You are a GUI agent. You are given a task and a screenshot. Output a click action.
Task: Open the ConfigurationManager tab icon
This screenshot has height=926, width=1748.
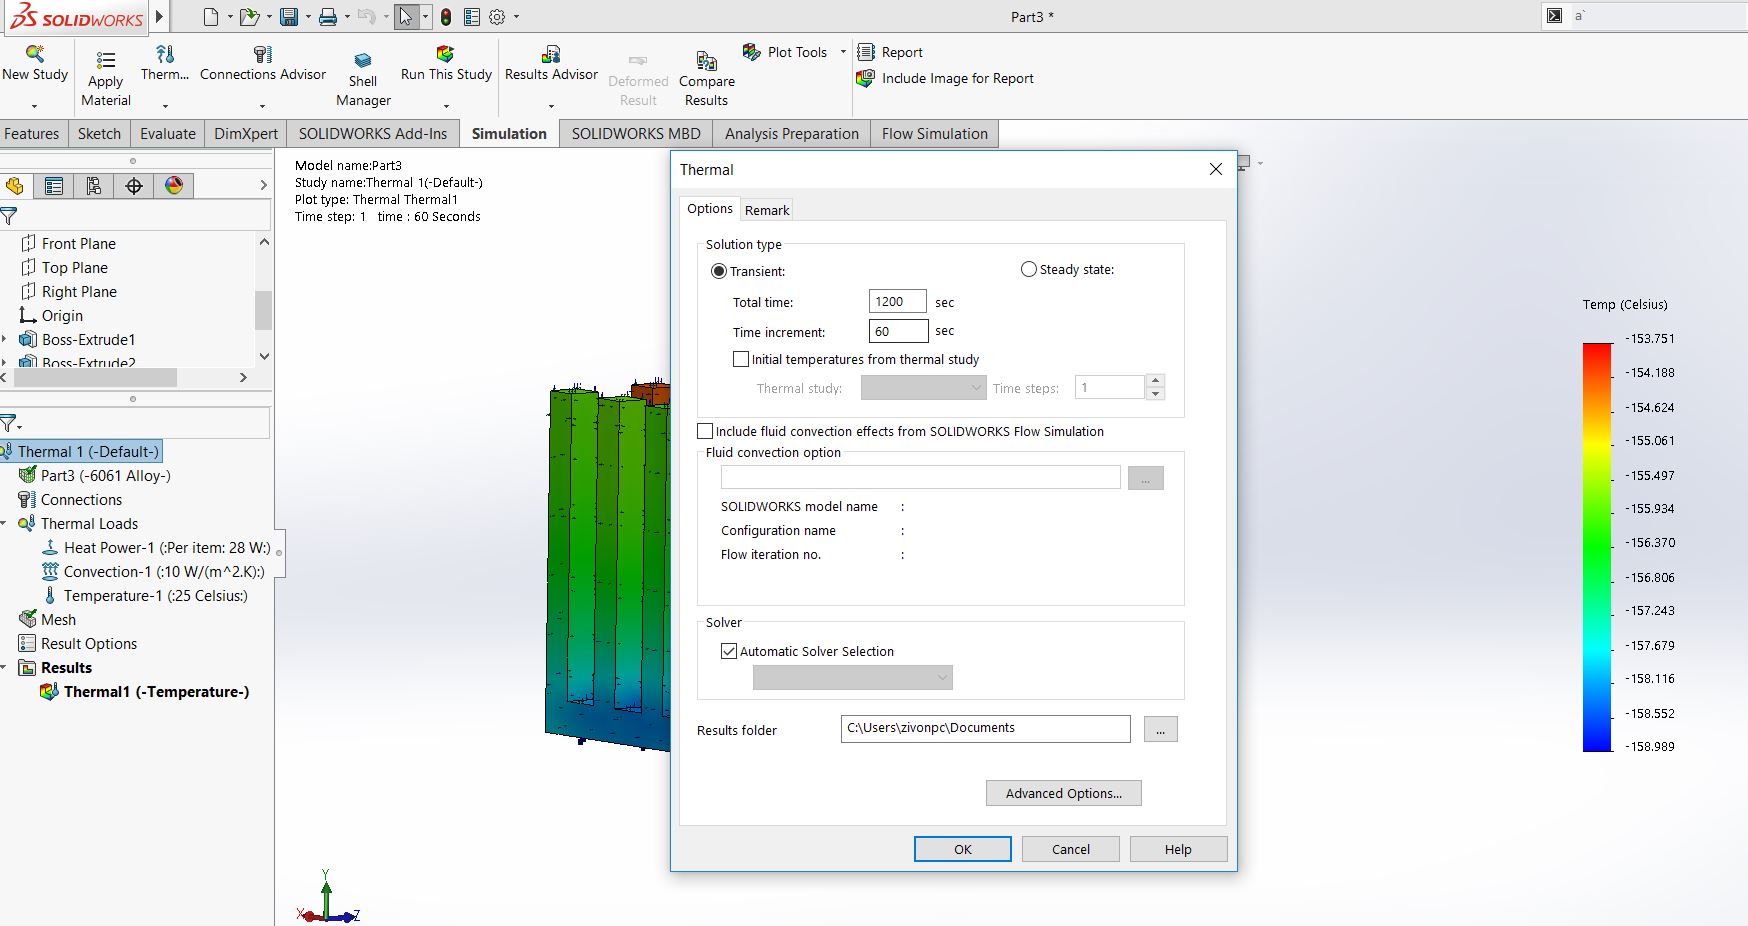[x=94, y=186]
